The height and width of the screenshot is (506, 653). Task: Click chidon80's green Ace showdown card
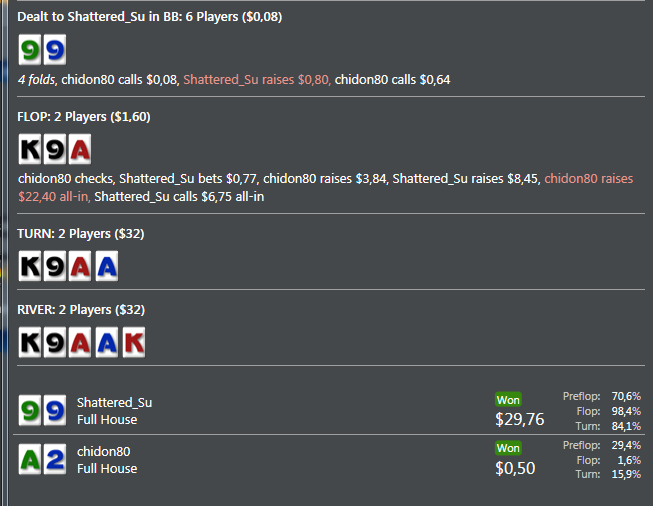[x=30, y=460]
